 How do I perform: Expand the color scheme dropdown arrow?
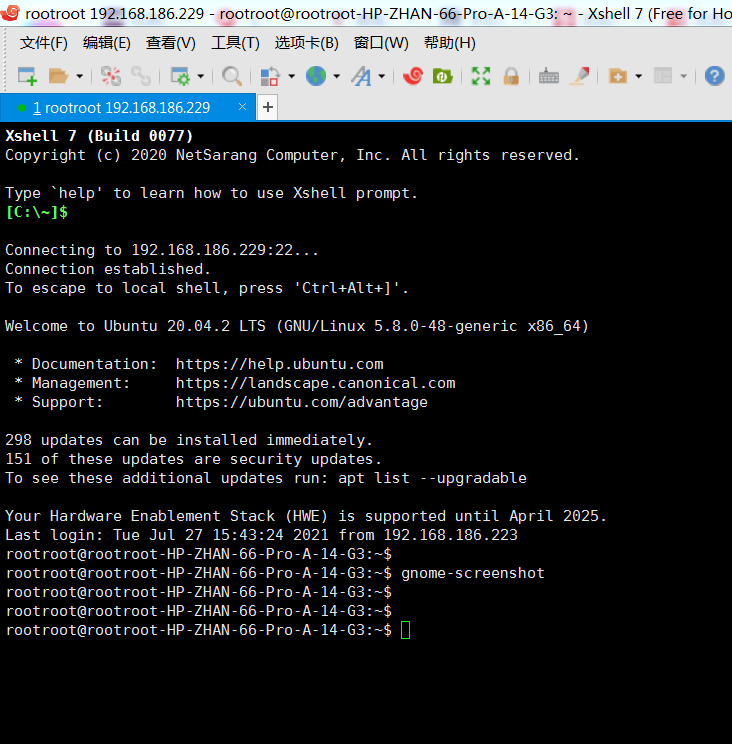coord(291,76)
